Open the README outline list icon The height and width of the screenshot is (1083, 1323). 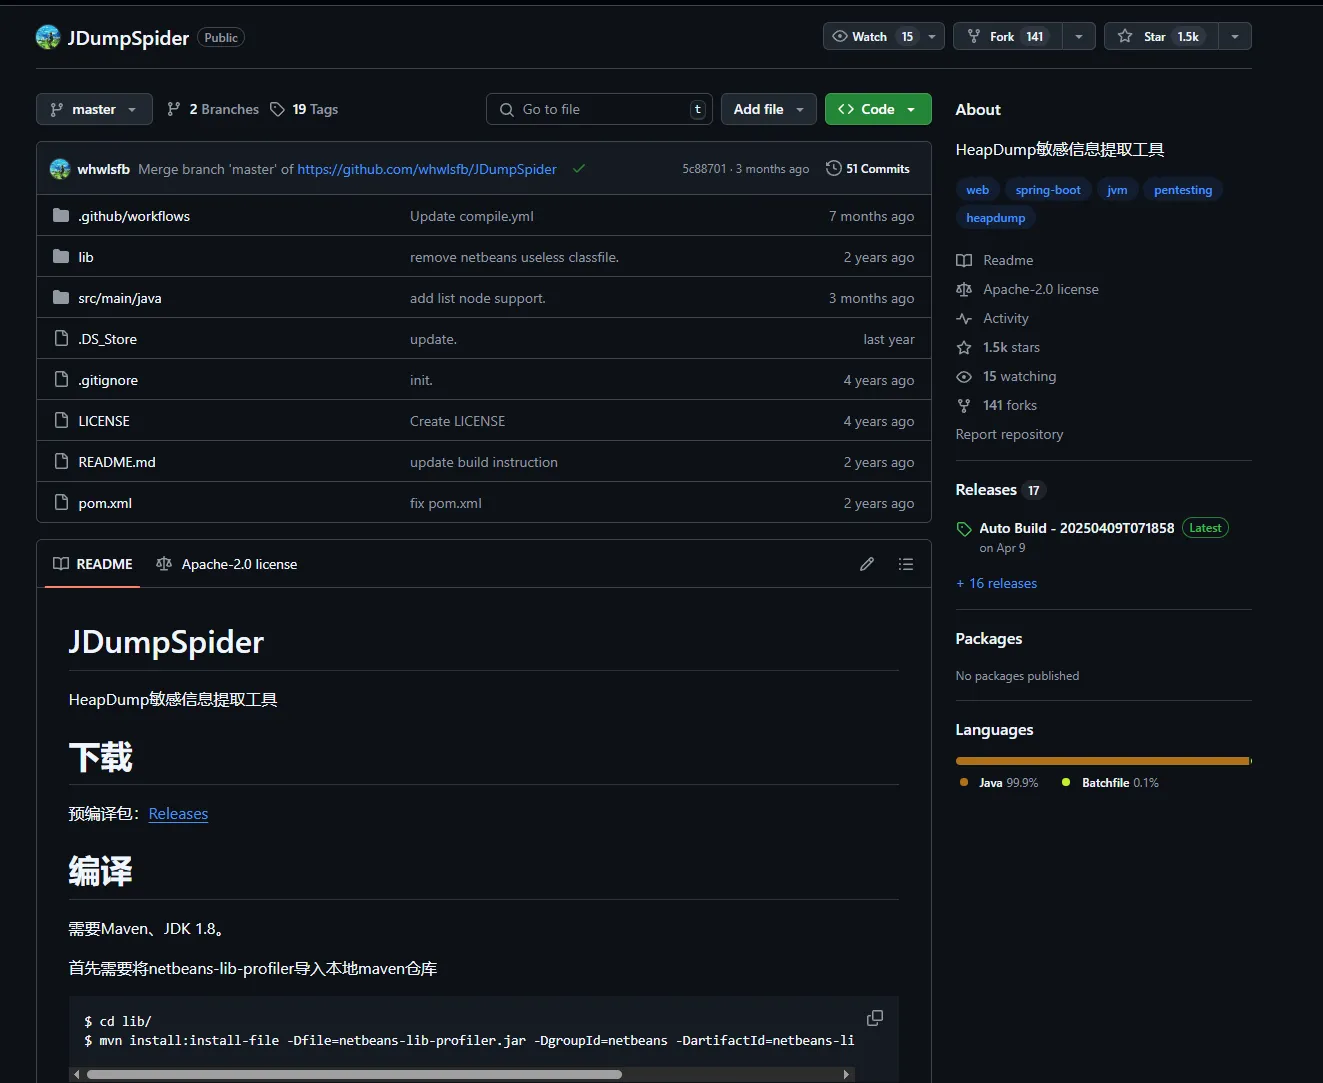click(x=906, y=564)
